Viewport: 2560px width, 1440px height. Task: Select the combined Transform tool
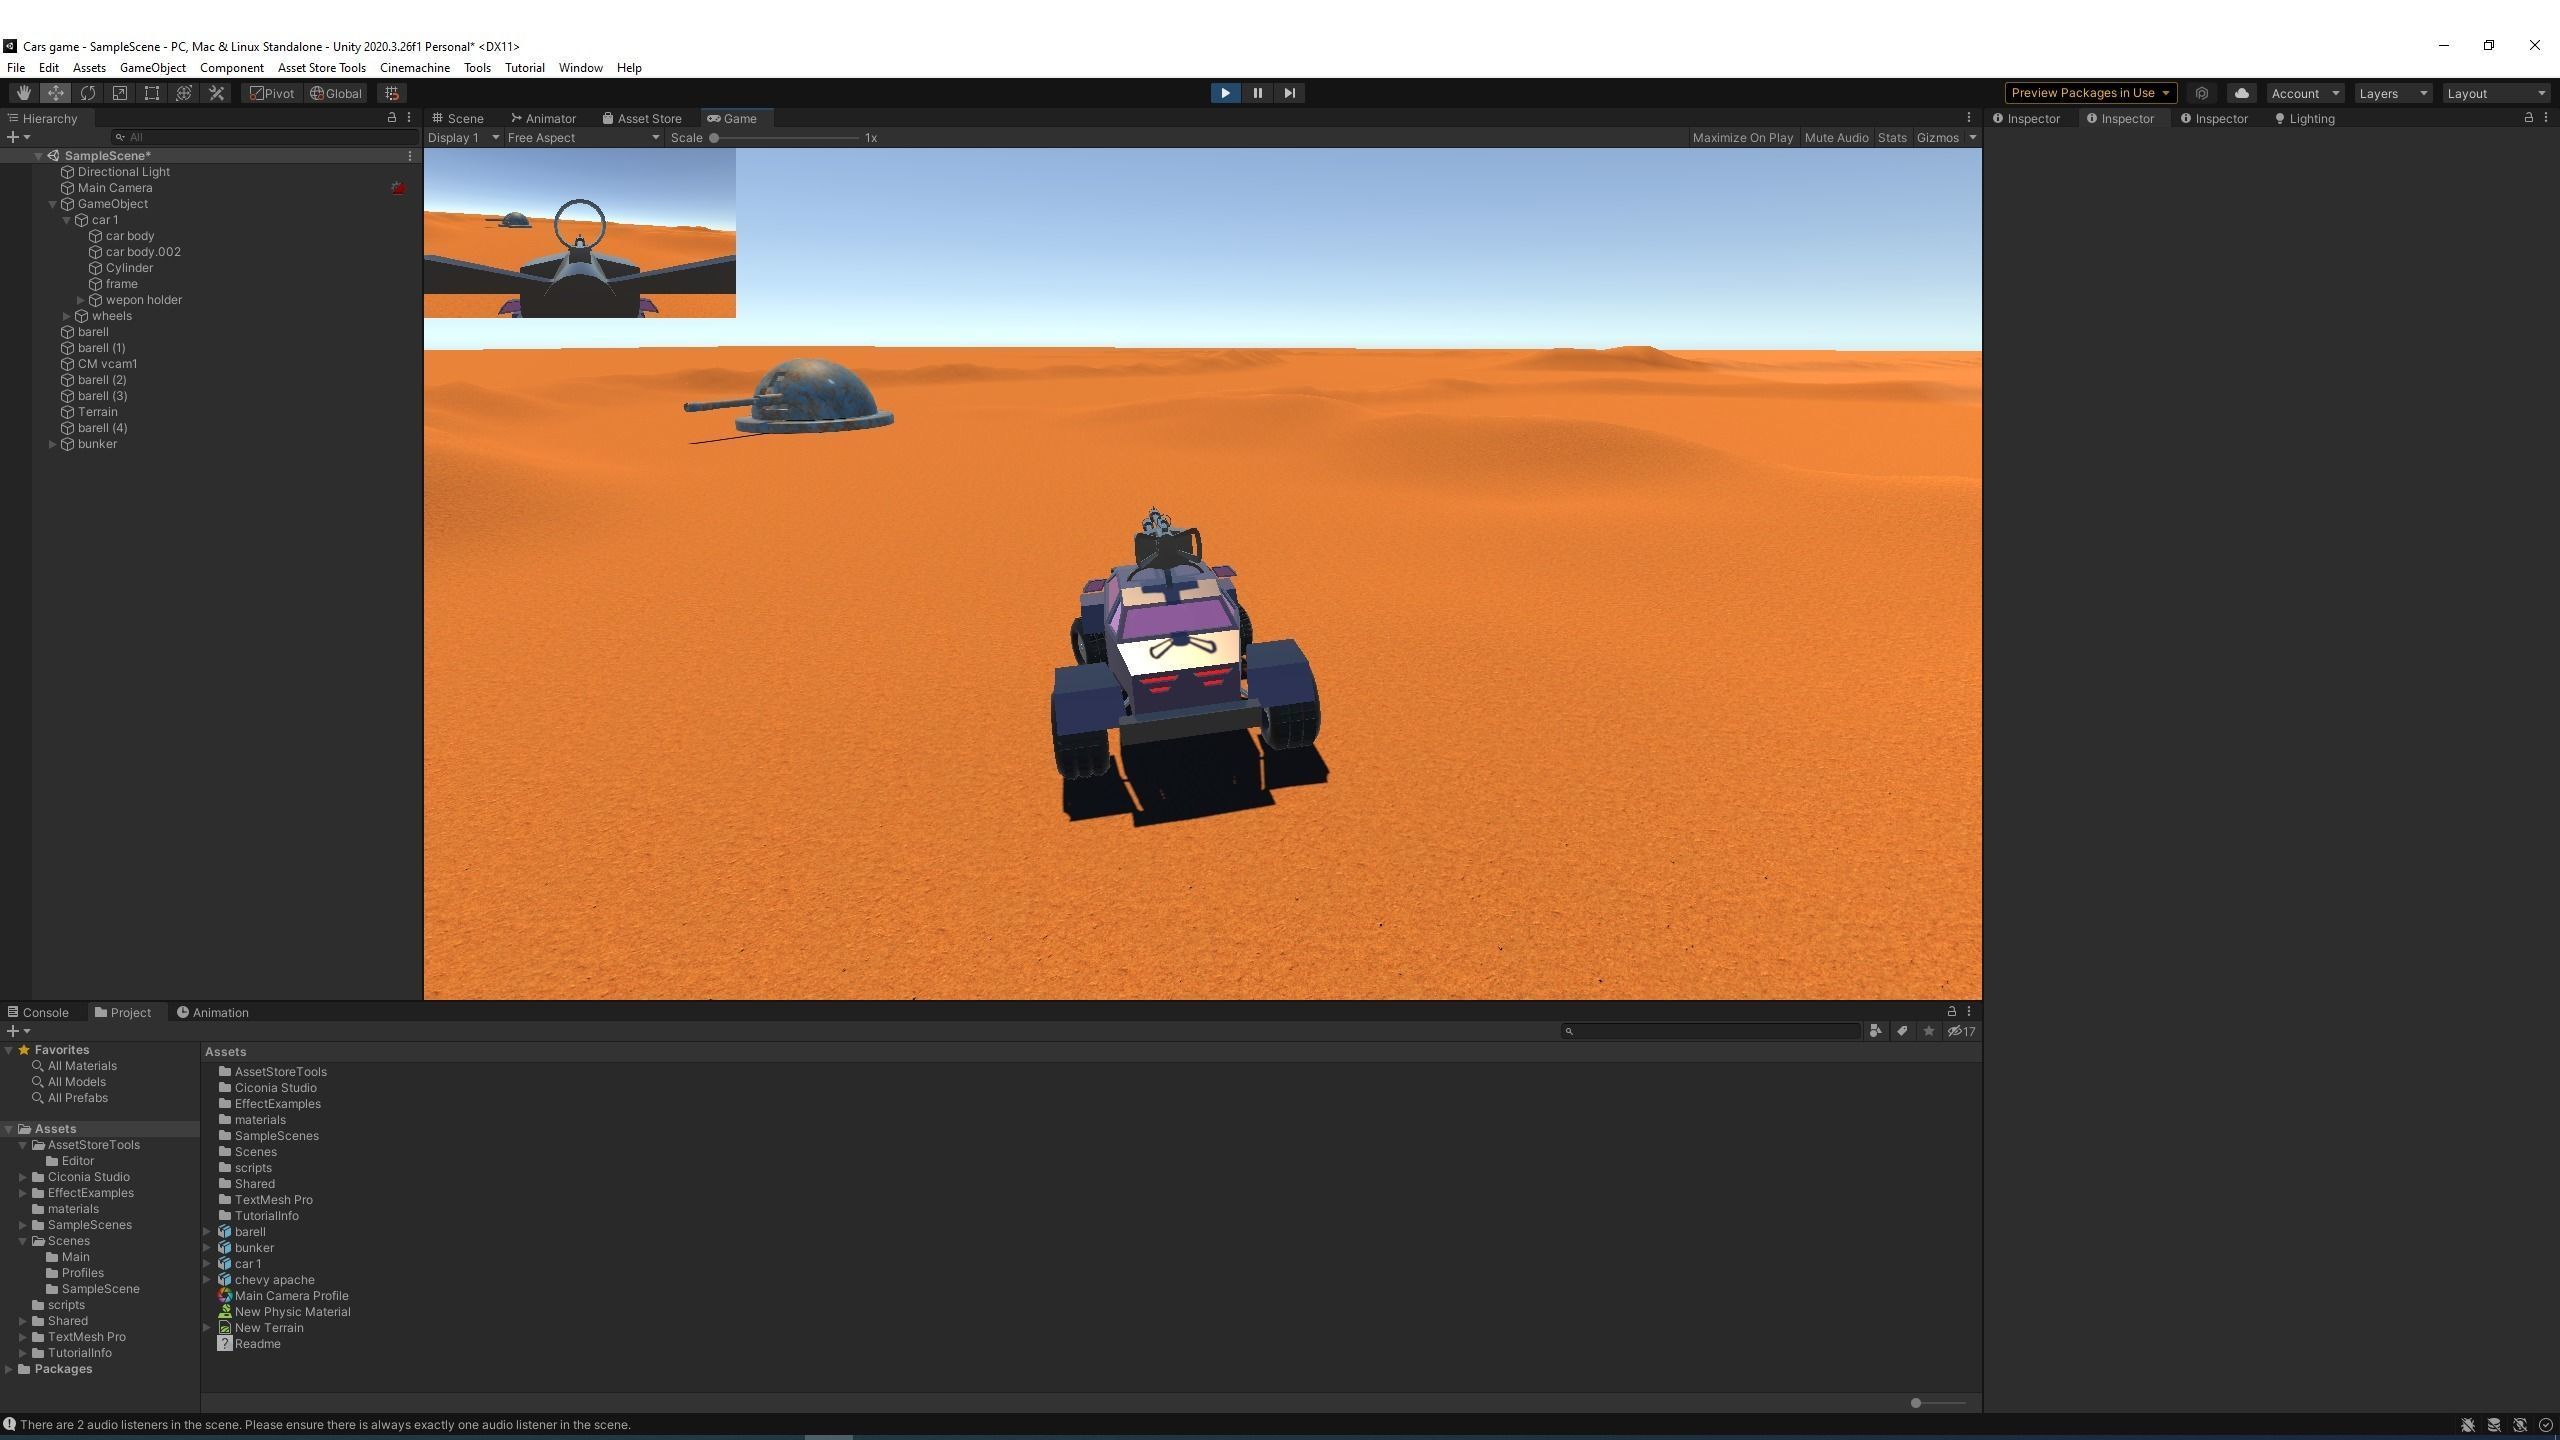pos(184,93)
